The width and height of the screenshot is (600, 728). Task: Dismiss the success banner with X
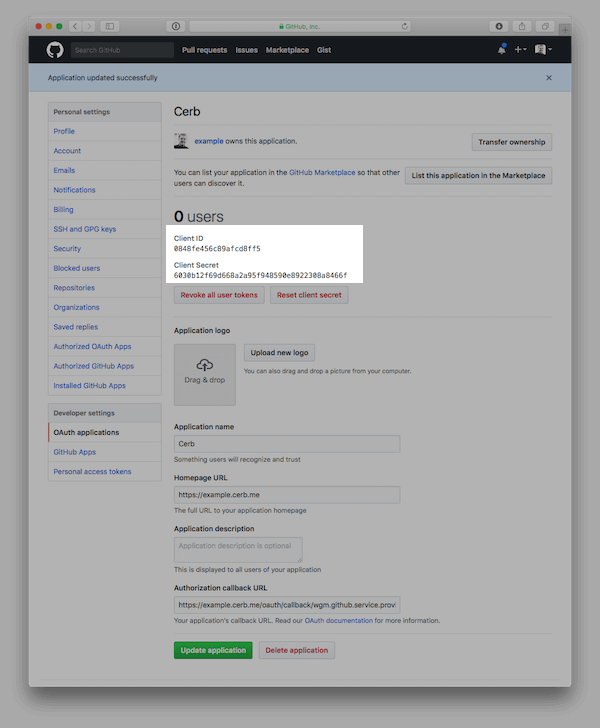[549, 78]
